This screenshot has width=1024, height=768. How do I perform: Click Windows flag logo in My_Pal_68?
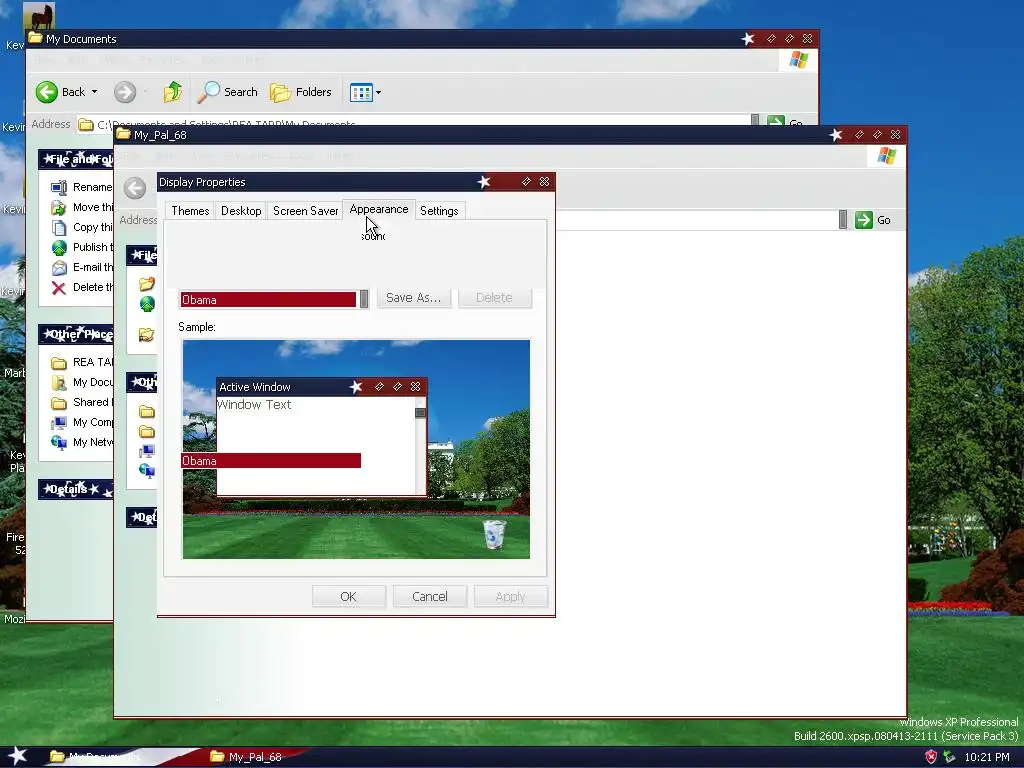click(x=886, y=156)
